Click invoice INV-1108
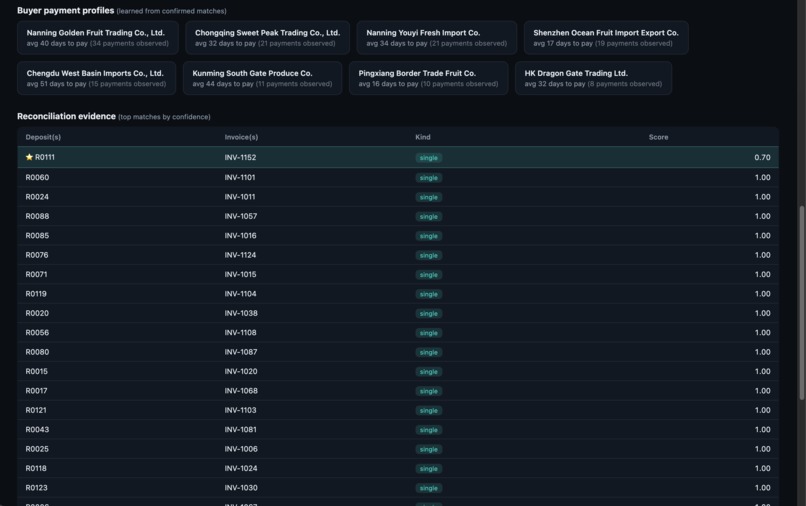The image size is (806, 506). [x=240, y=333]
